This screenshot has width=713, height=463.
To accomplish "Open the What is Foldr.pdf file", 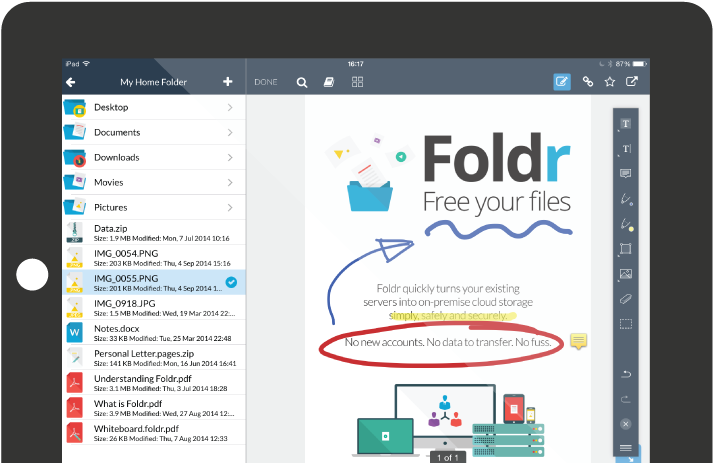I will pos(155,407).
